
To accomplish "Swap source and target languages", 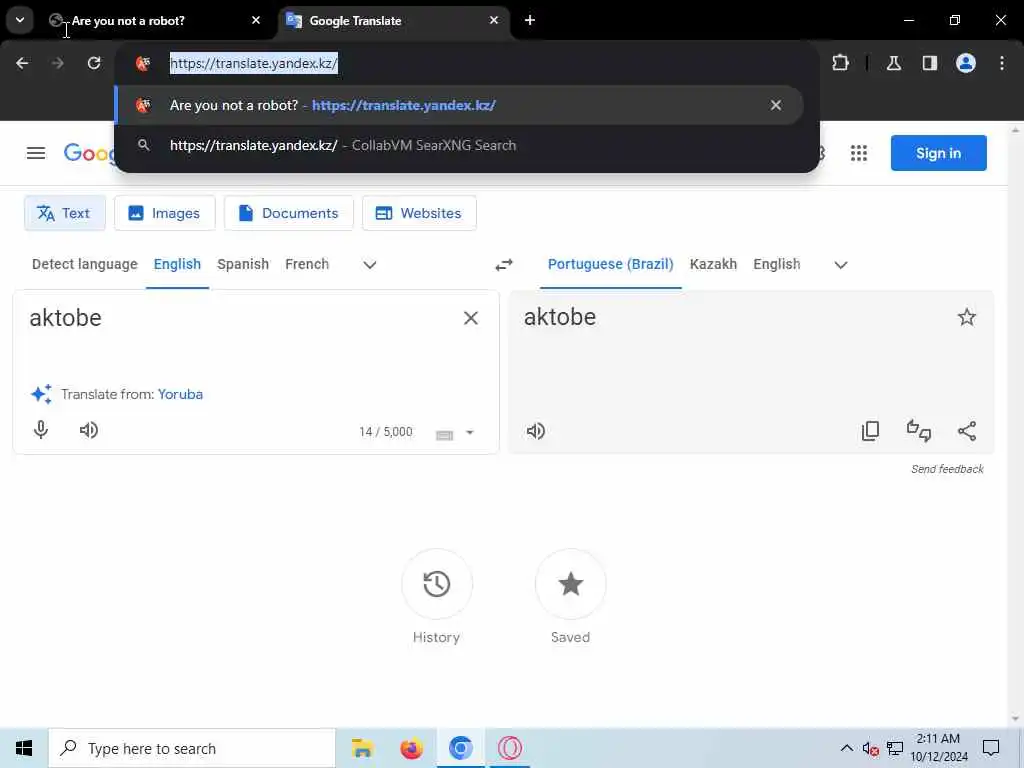I will coord(504,264).
